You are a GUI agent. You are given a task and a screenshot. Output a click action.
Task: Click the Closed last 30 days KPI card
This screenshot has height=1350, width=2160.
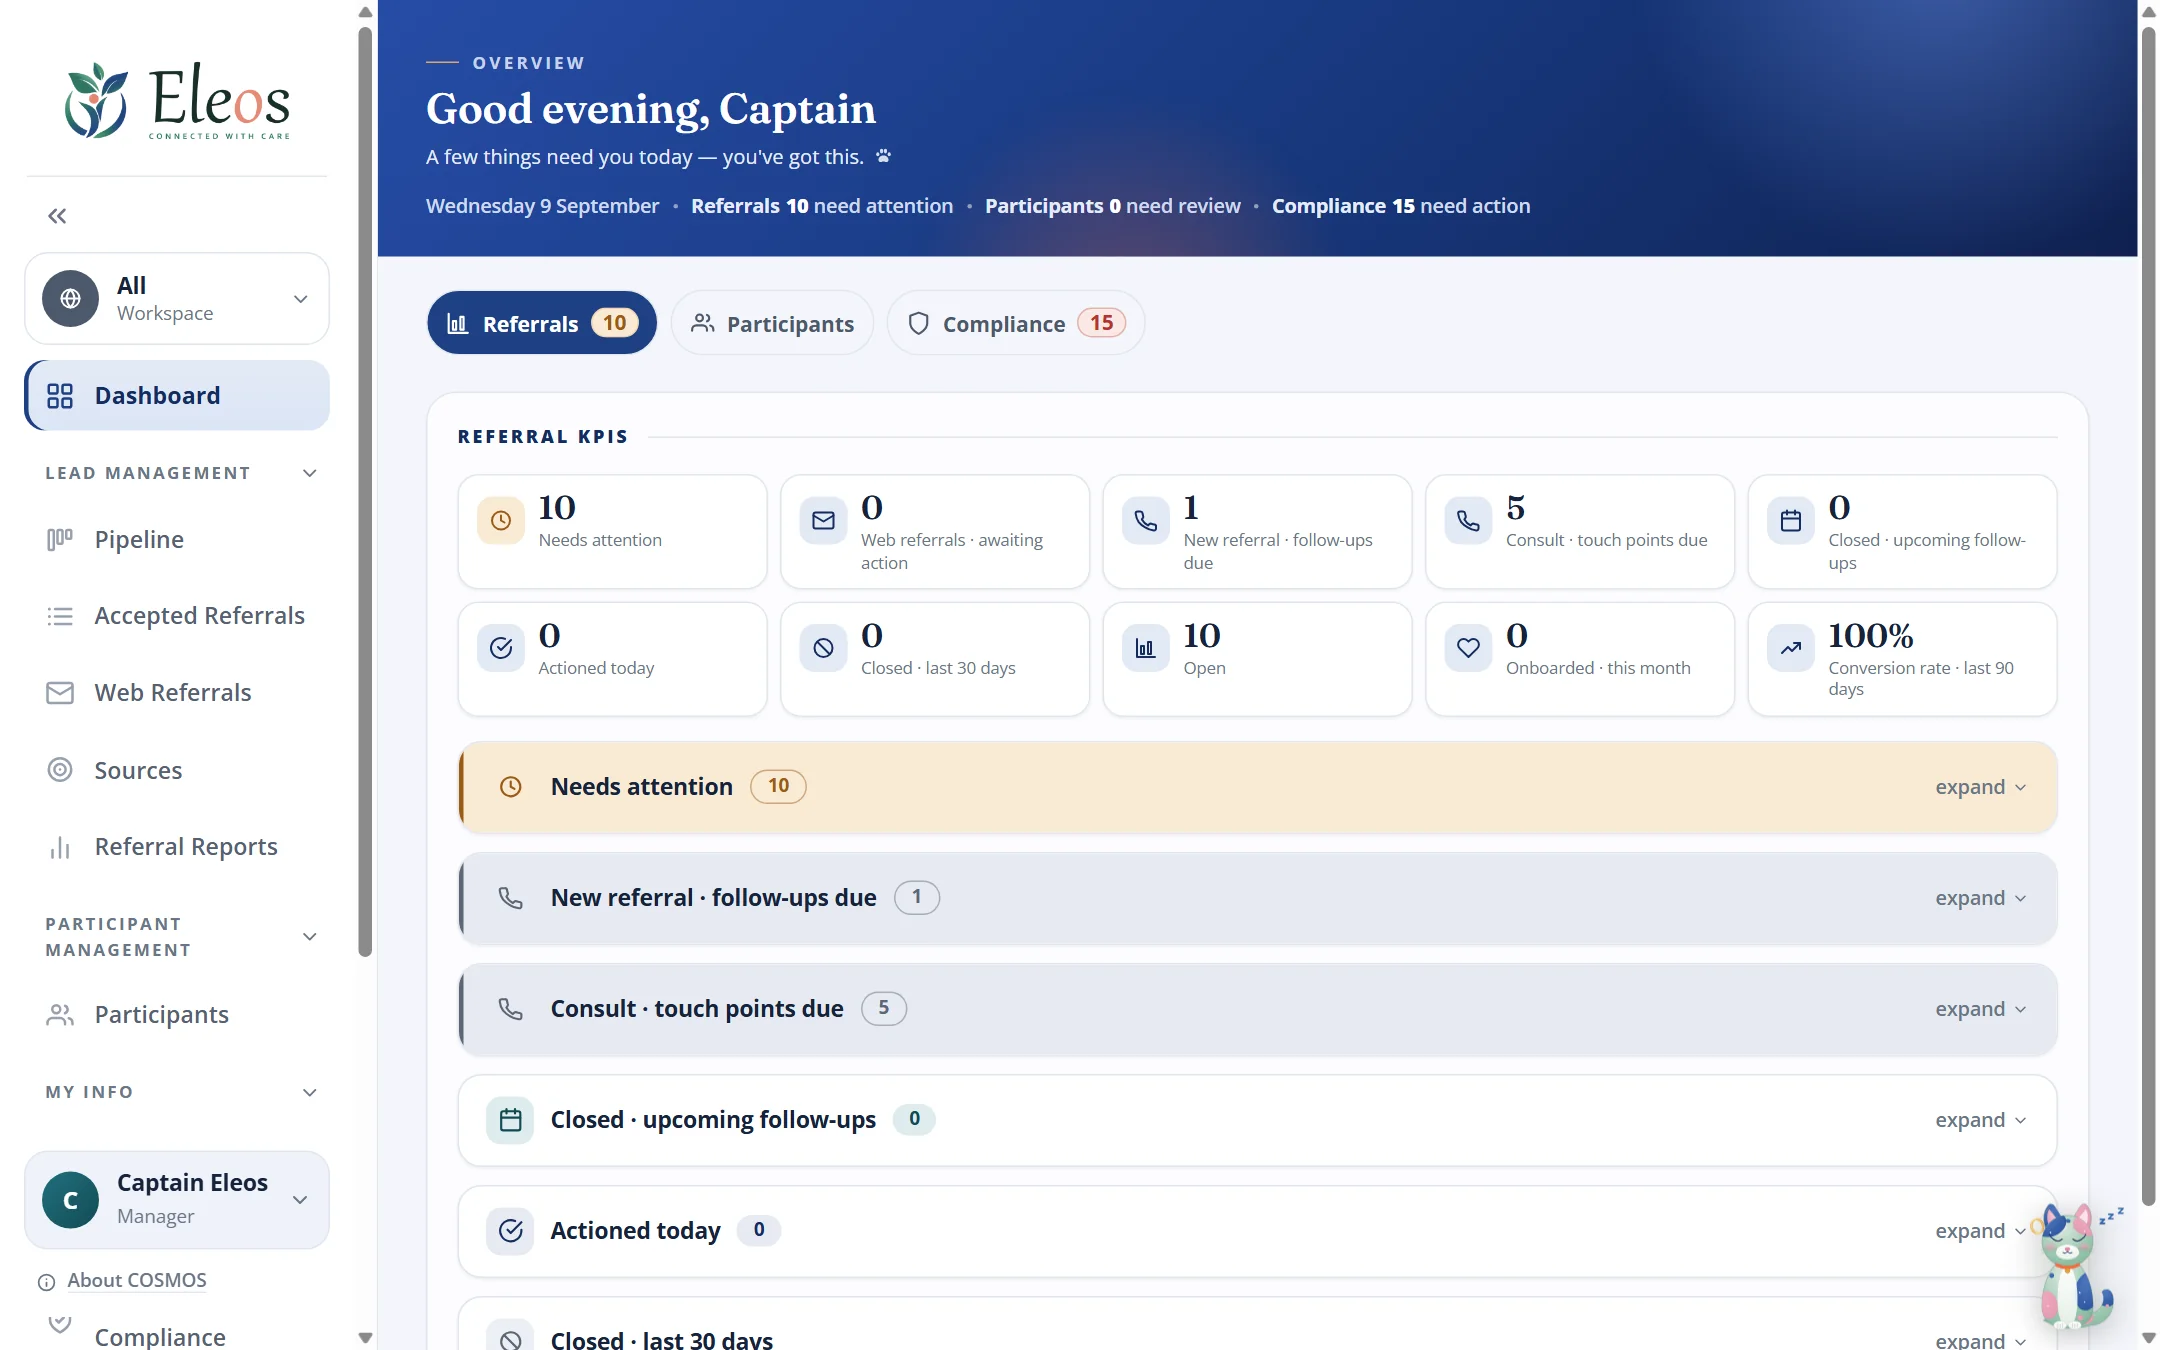(x=935, y=659)
